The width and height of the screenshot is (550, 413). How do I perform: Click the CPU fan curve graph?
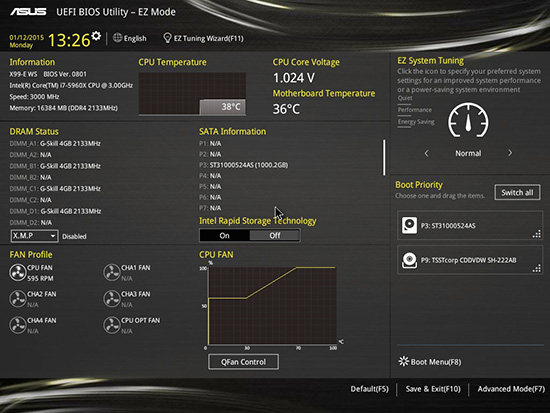click(272, 306)
